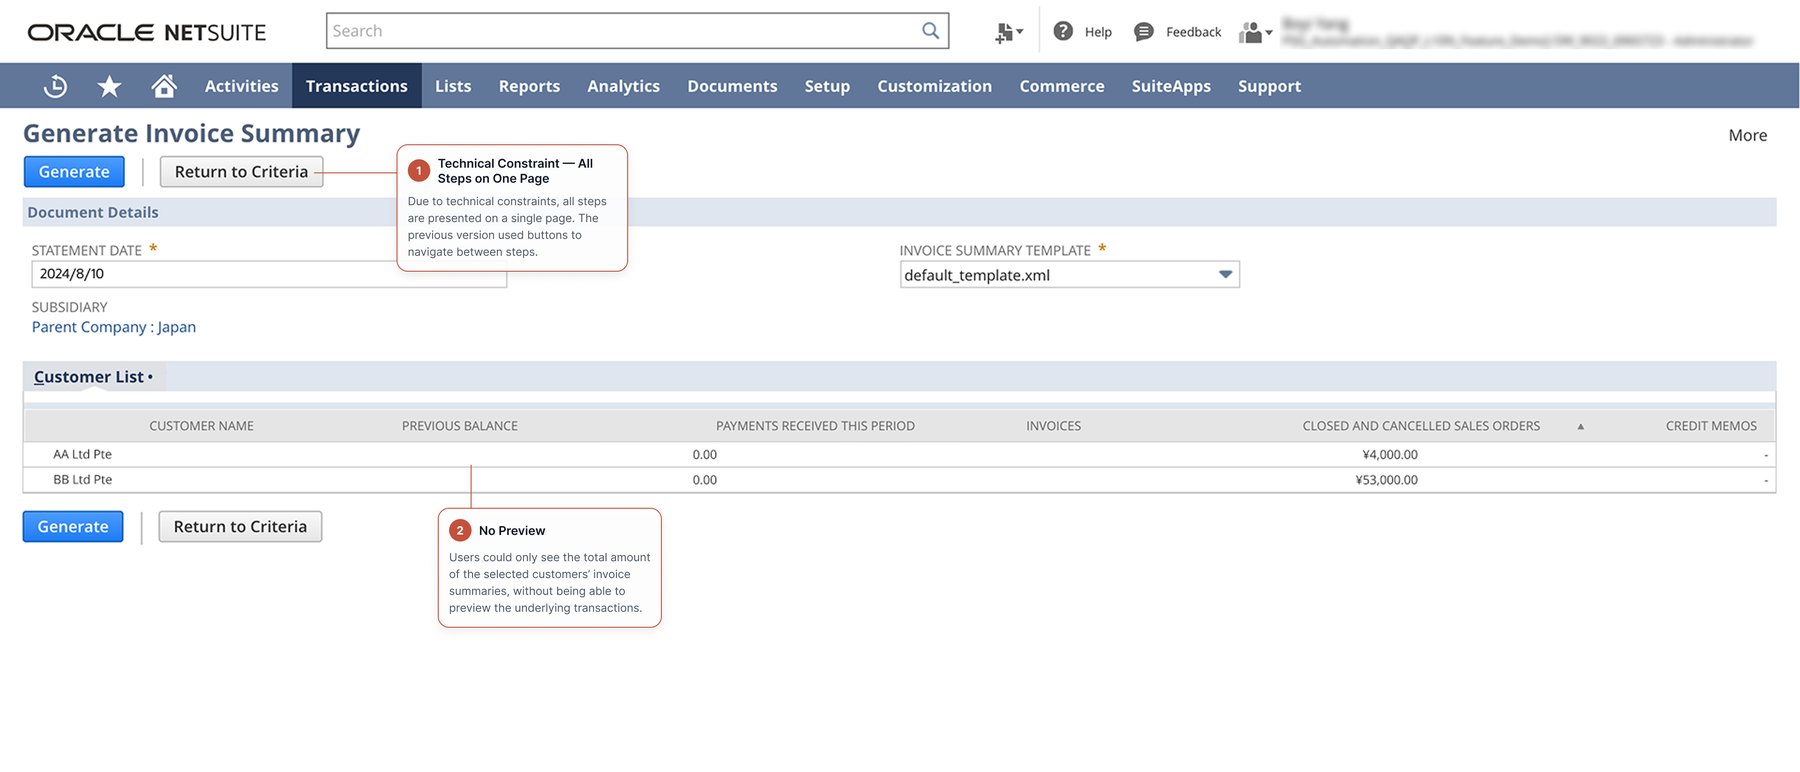Go to Home via house icon
Screen dimensions: 1800x772
[164, 86]
